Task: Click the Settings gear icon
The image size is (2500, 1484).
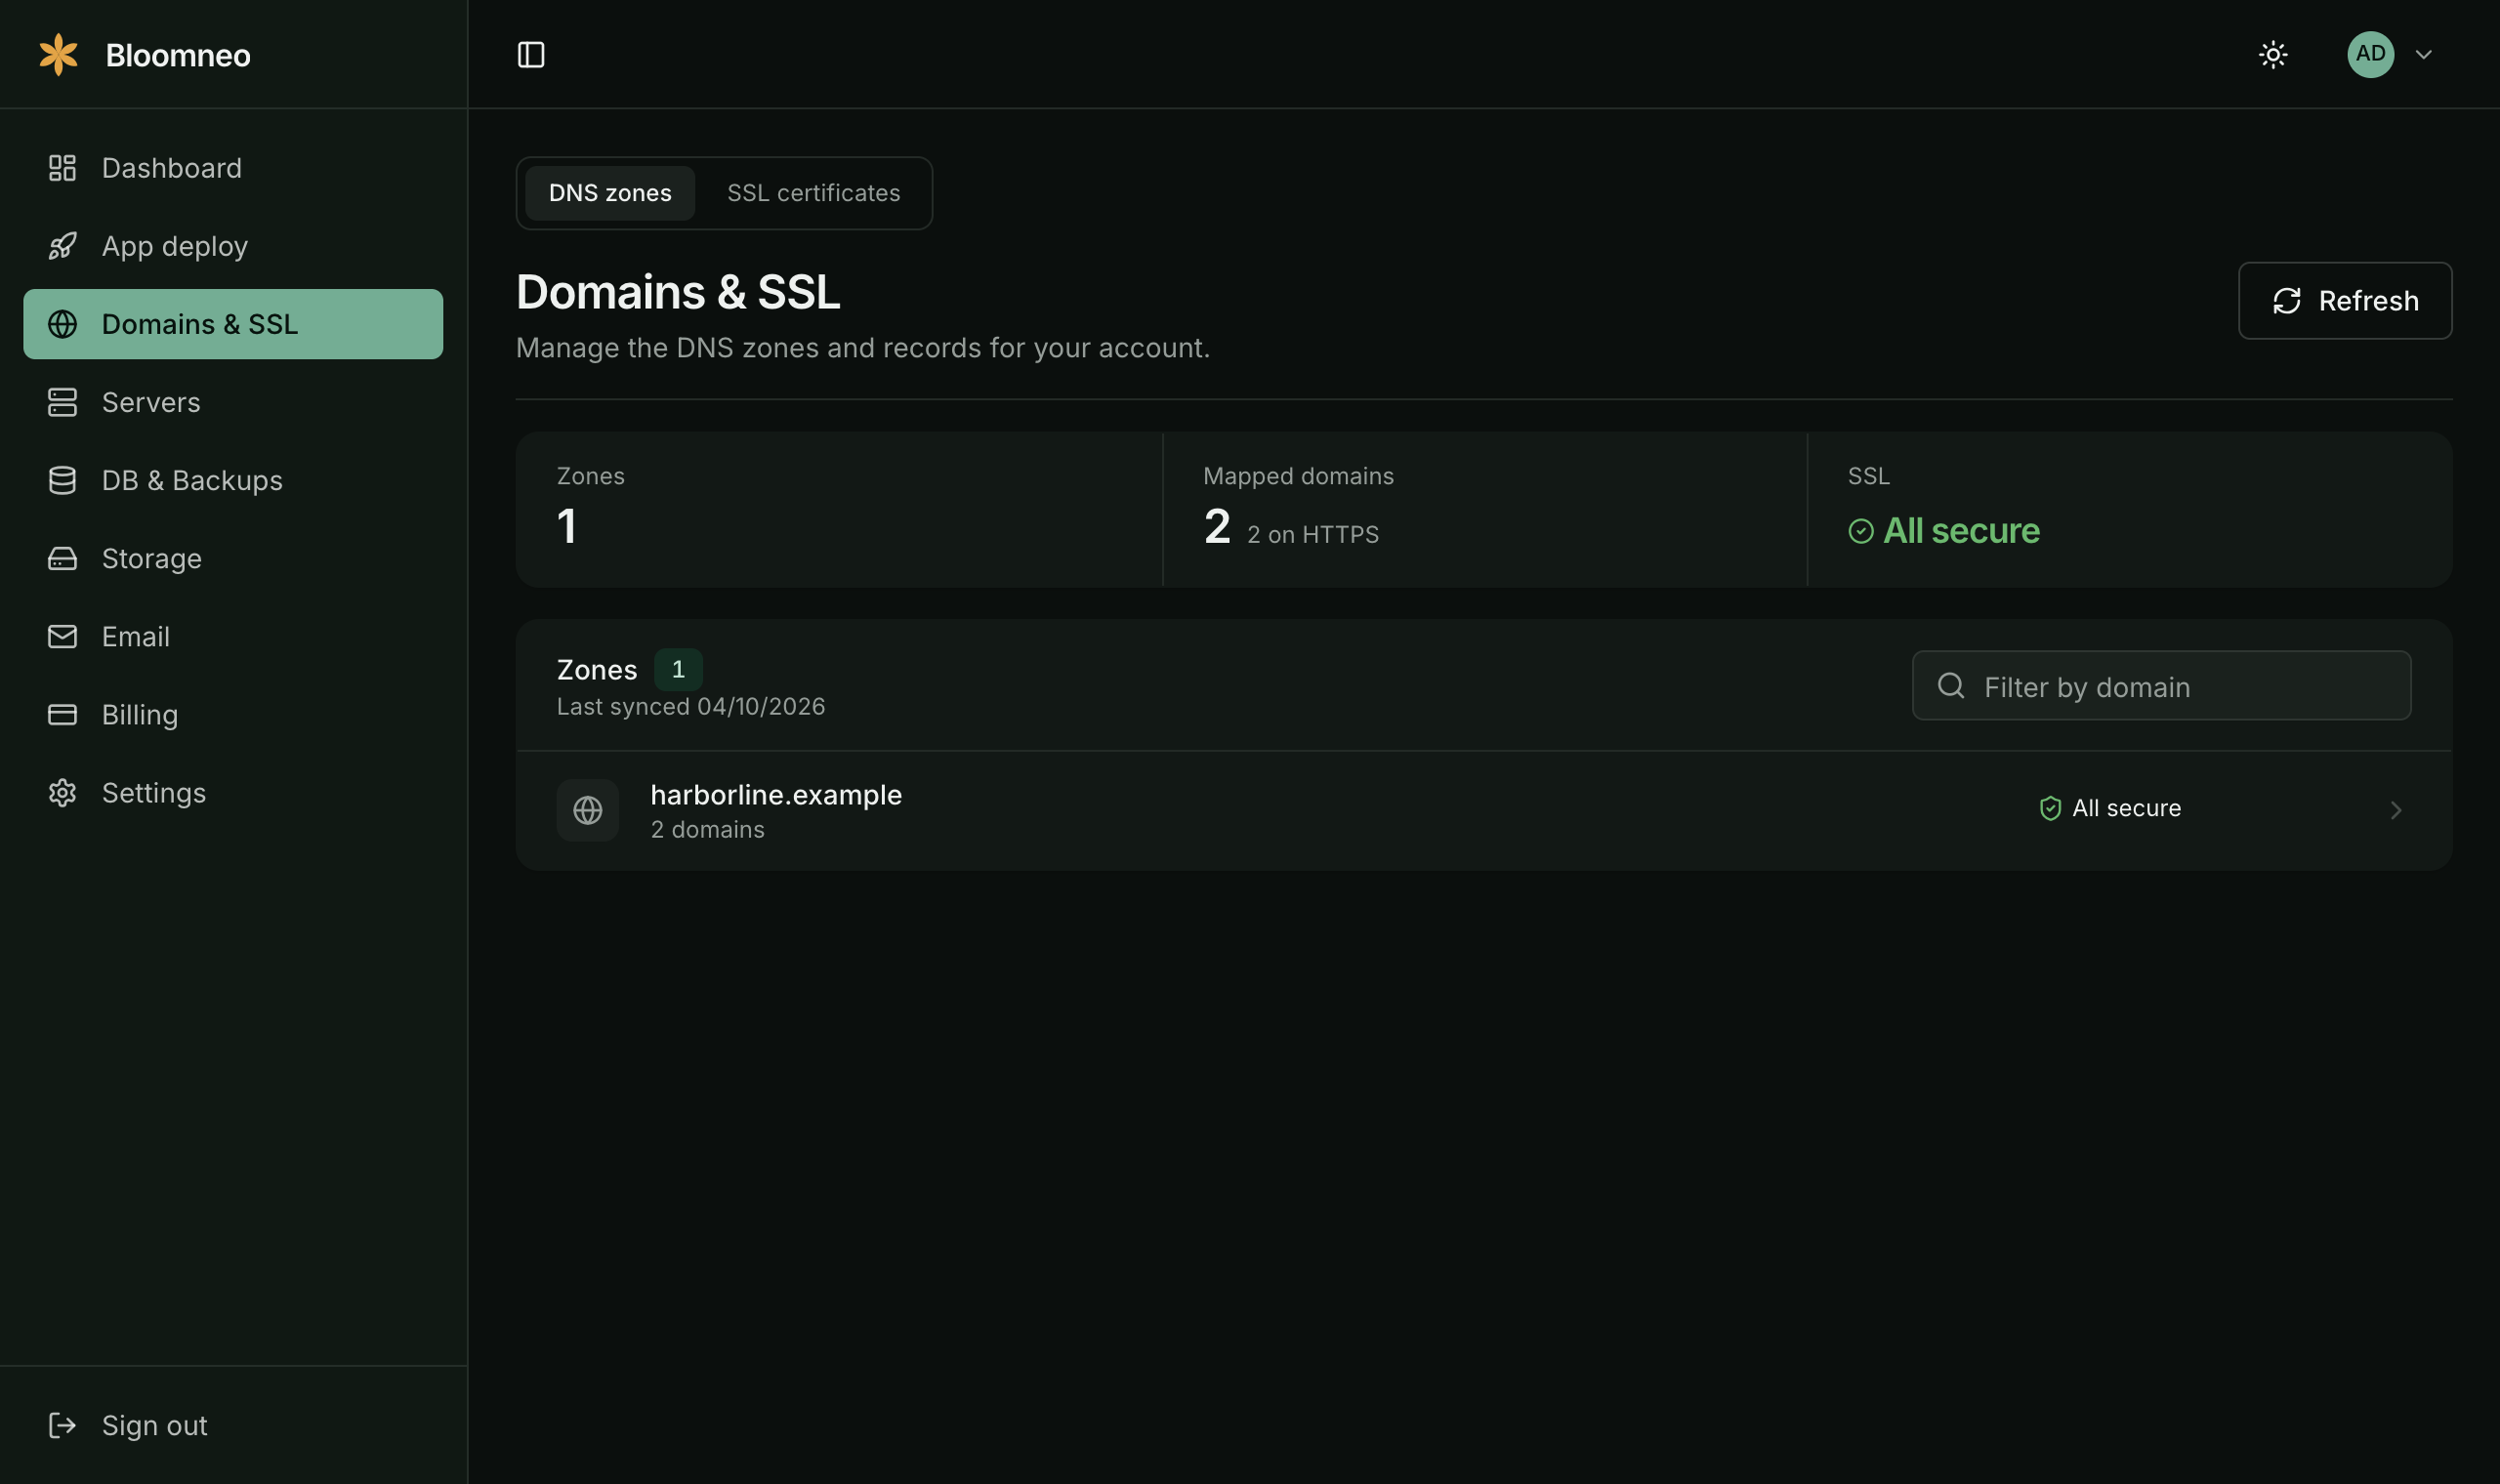Action: (x=62, y=792)
